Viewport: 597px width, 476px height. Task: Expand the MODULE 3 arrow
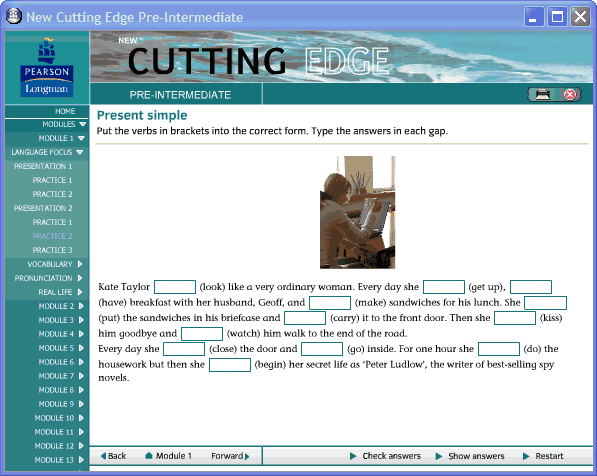click(81, 320)
